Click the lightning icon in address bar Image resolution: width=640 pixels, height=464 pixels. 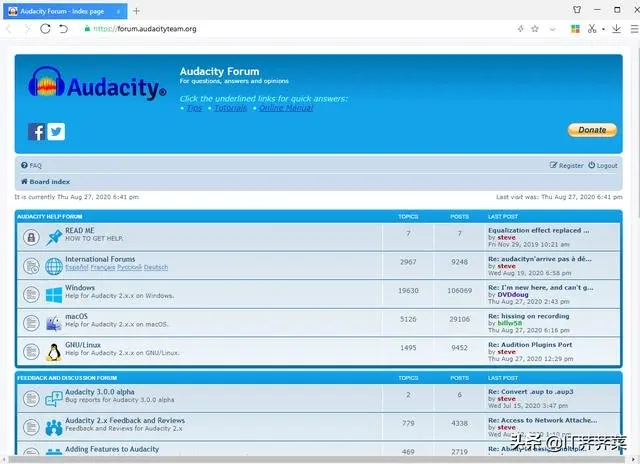point(520,29)
